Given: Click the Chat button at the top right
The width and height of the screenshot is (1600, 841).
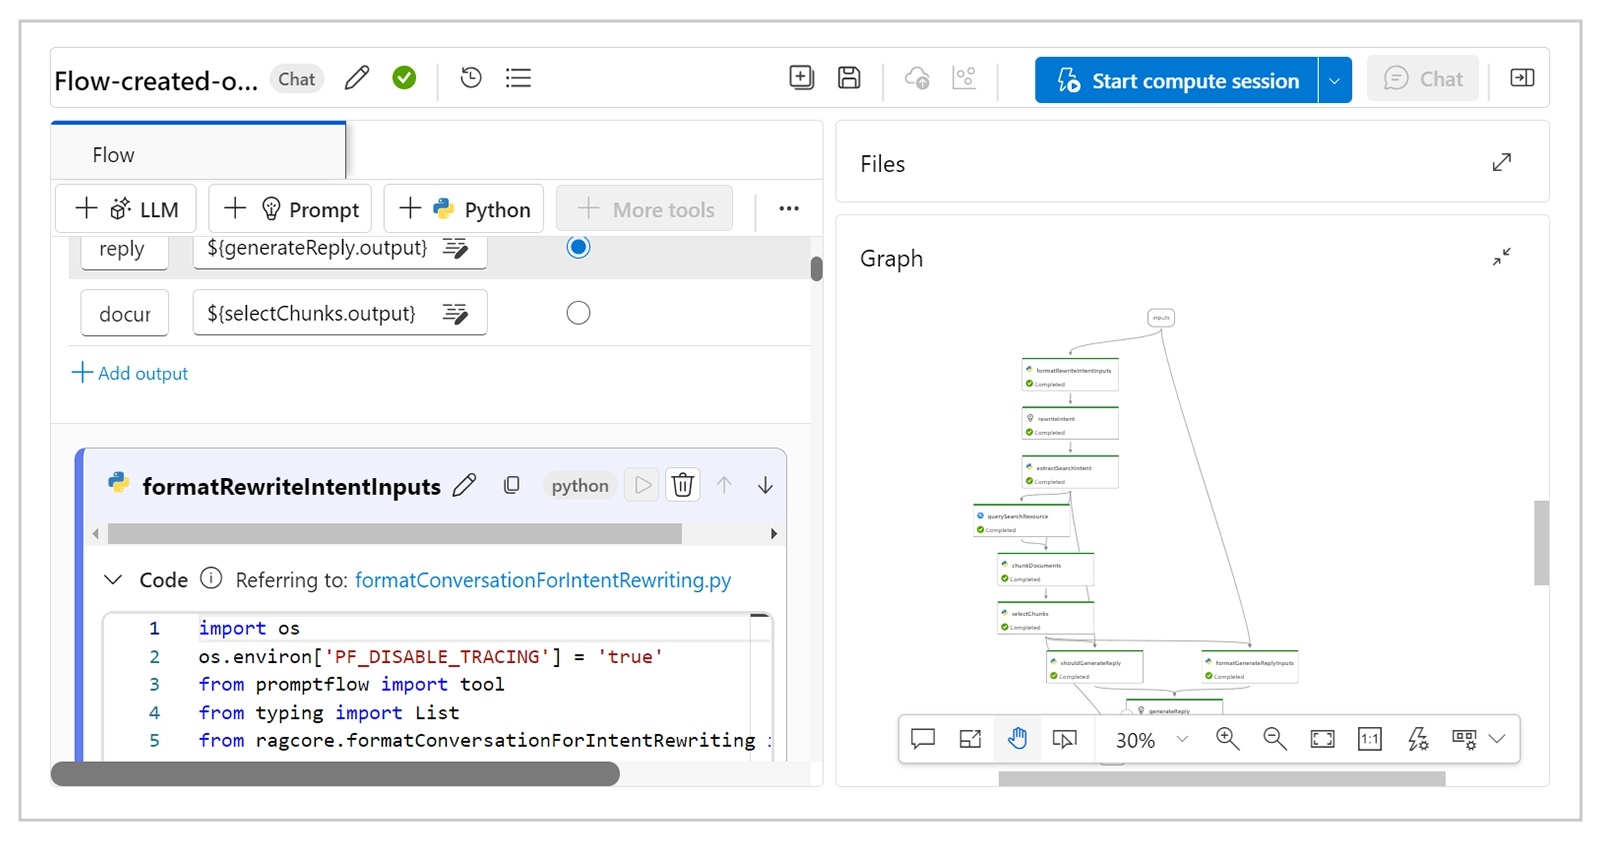Looking at the screenshot, I should point(1423,79).
